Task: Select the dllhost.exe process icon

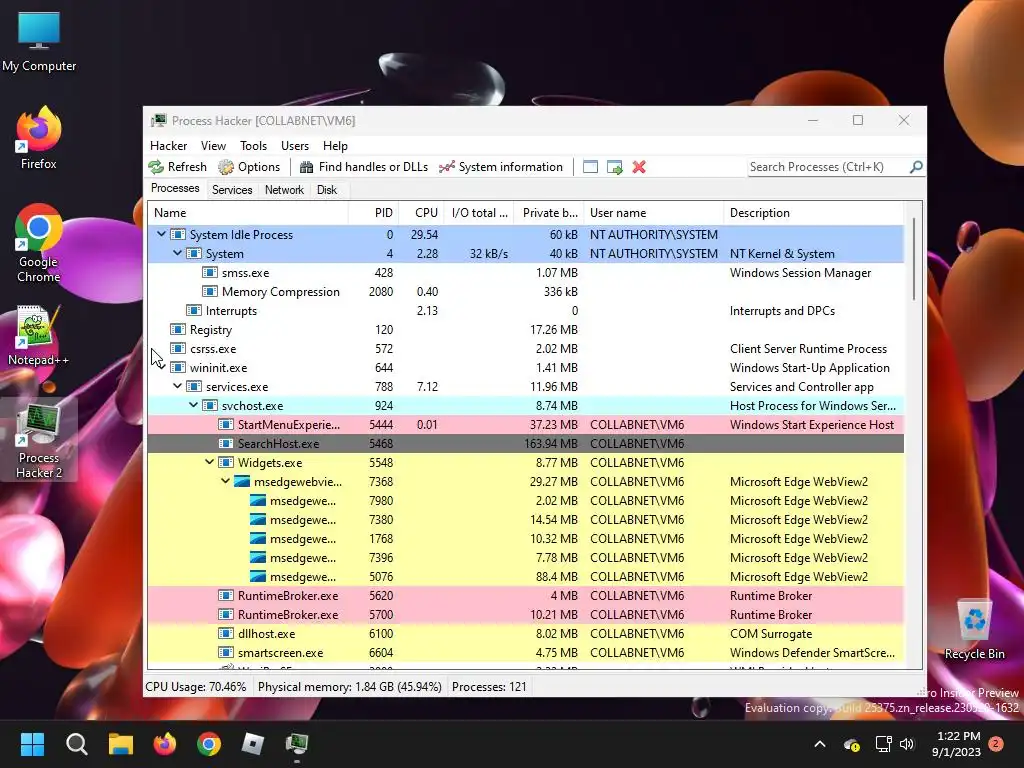Action: coord(226,633)
